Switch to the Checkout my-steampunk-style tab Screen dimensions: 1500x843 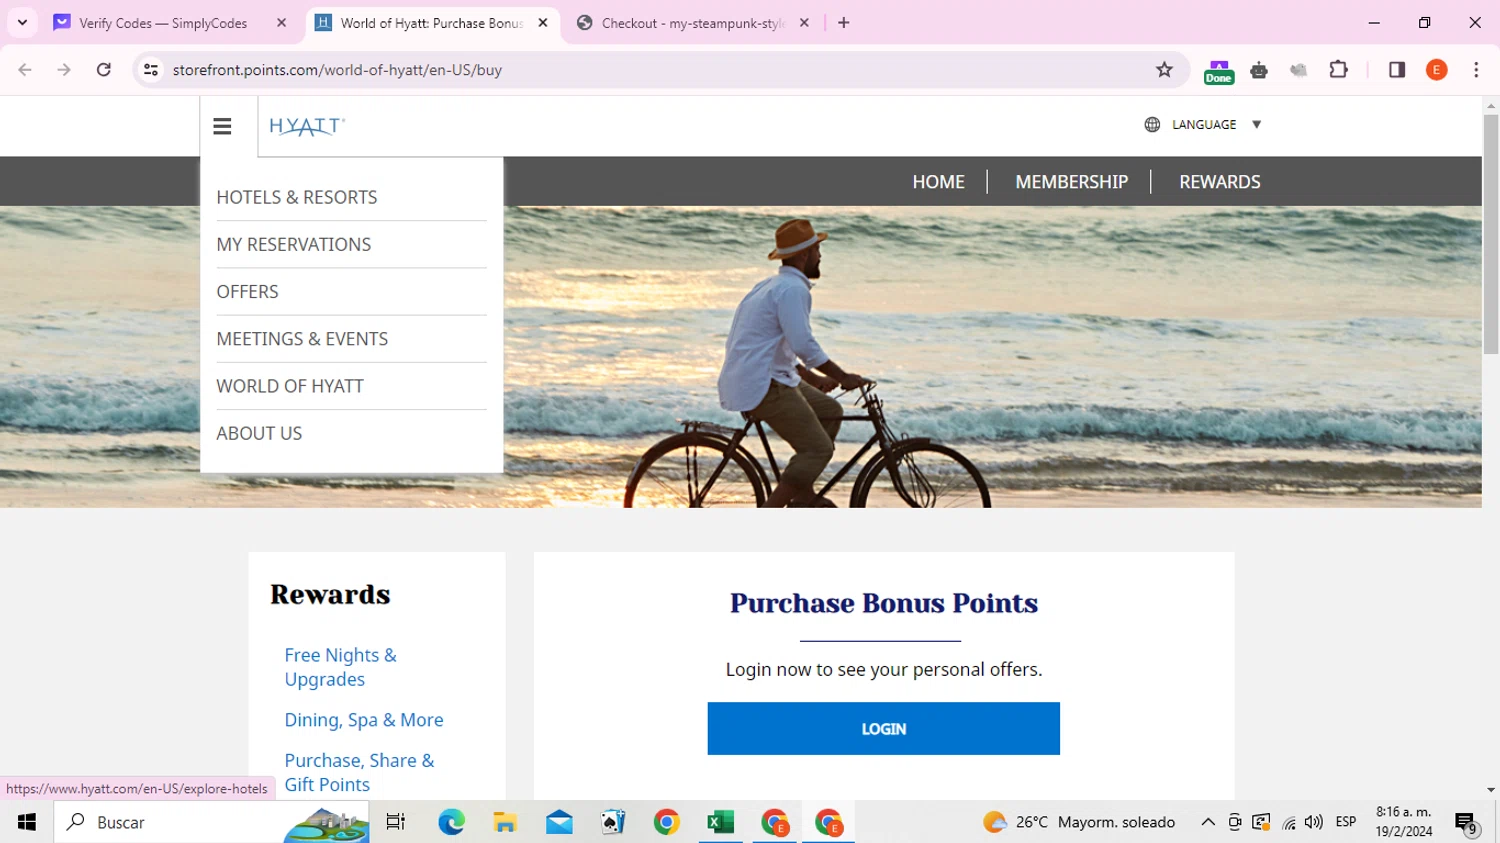(693, 23)
